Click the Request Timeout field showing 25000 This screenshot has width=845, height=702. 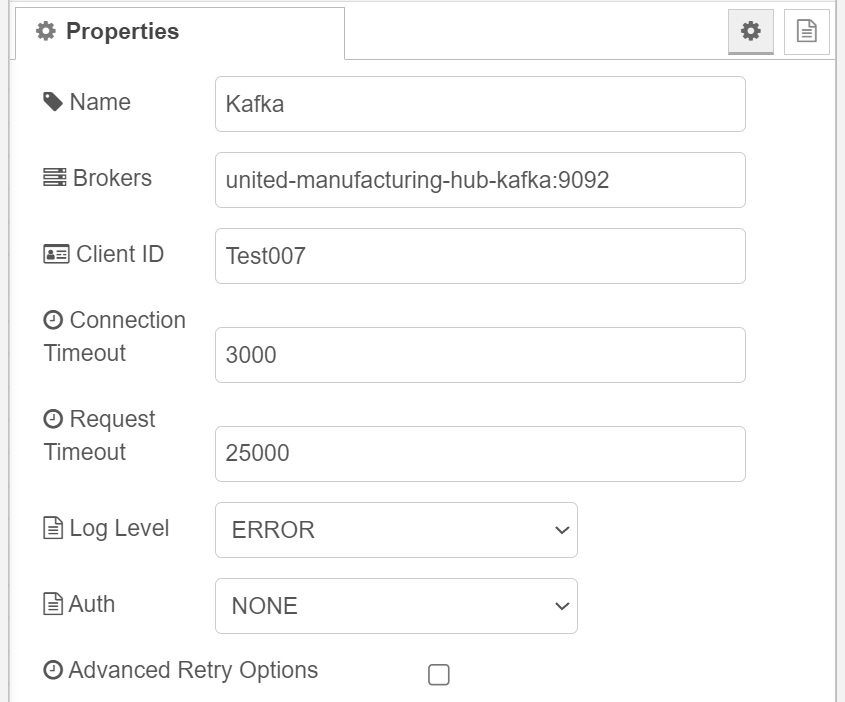pos(480,453)
